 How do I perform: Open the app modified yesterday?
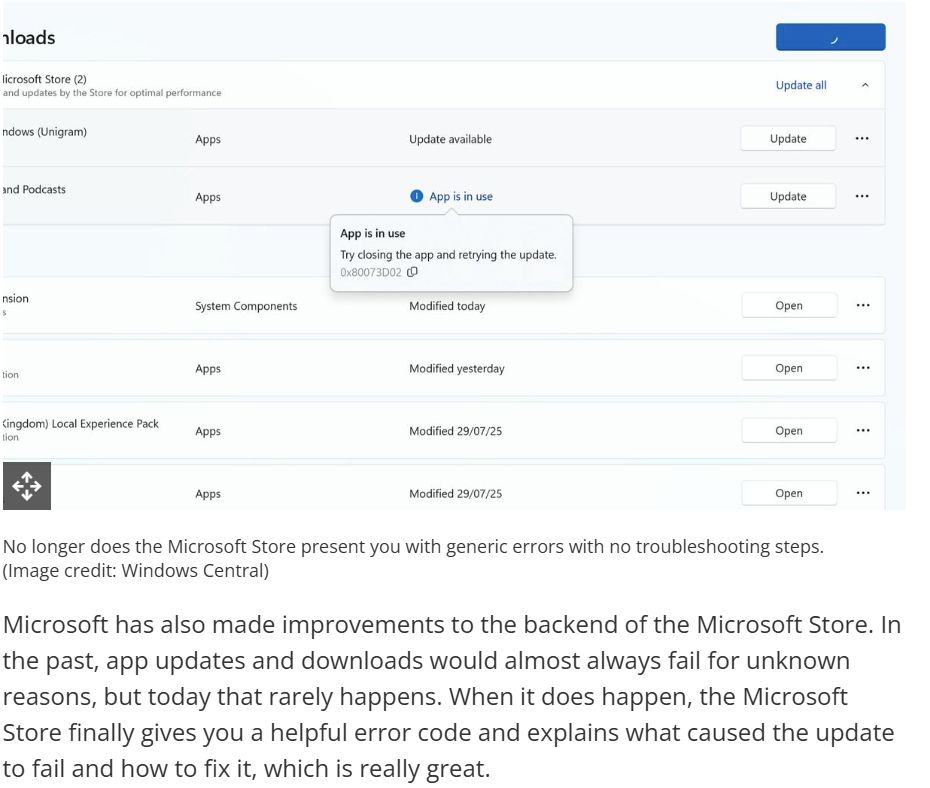pos(789,368)
